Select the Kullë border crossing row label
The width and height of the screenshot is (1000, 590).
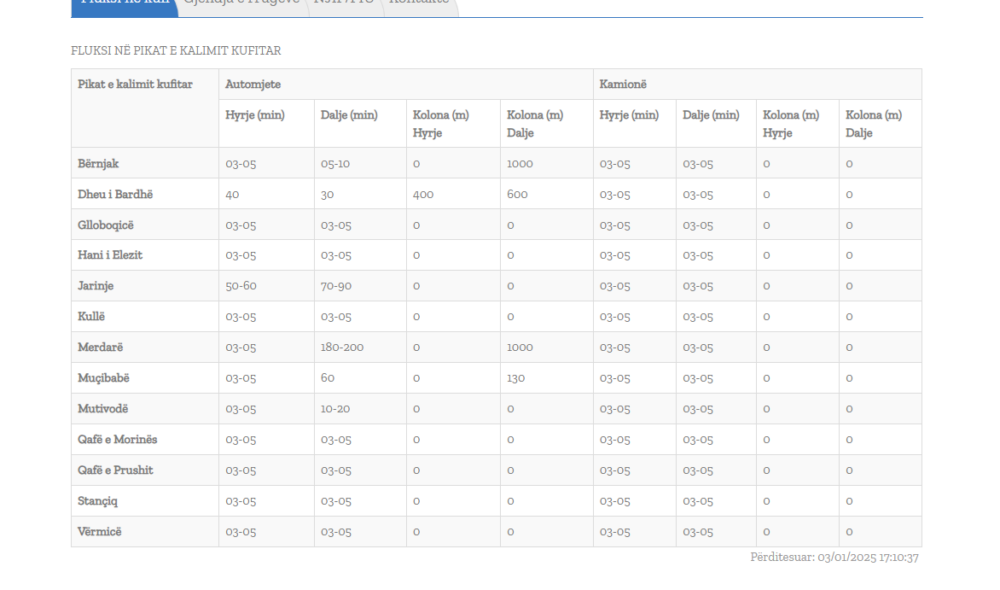93,317
